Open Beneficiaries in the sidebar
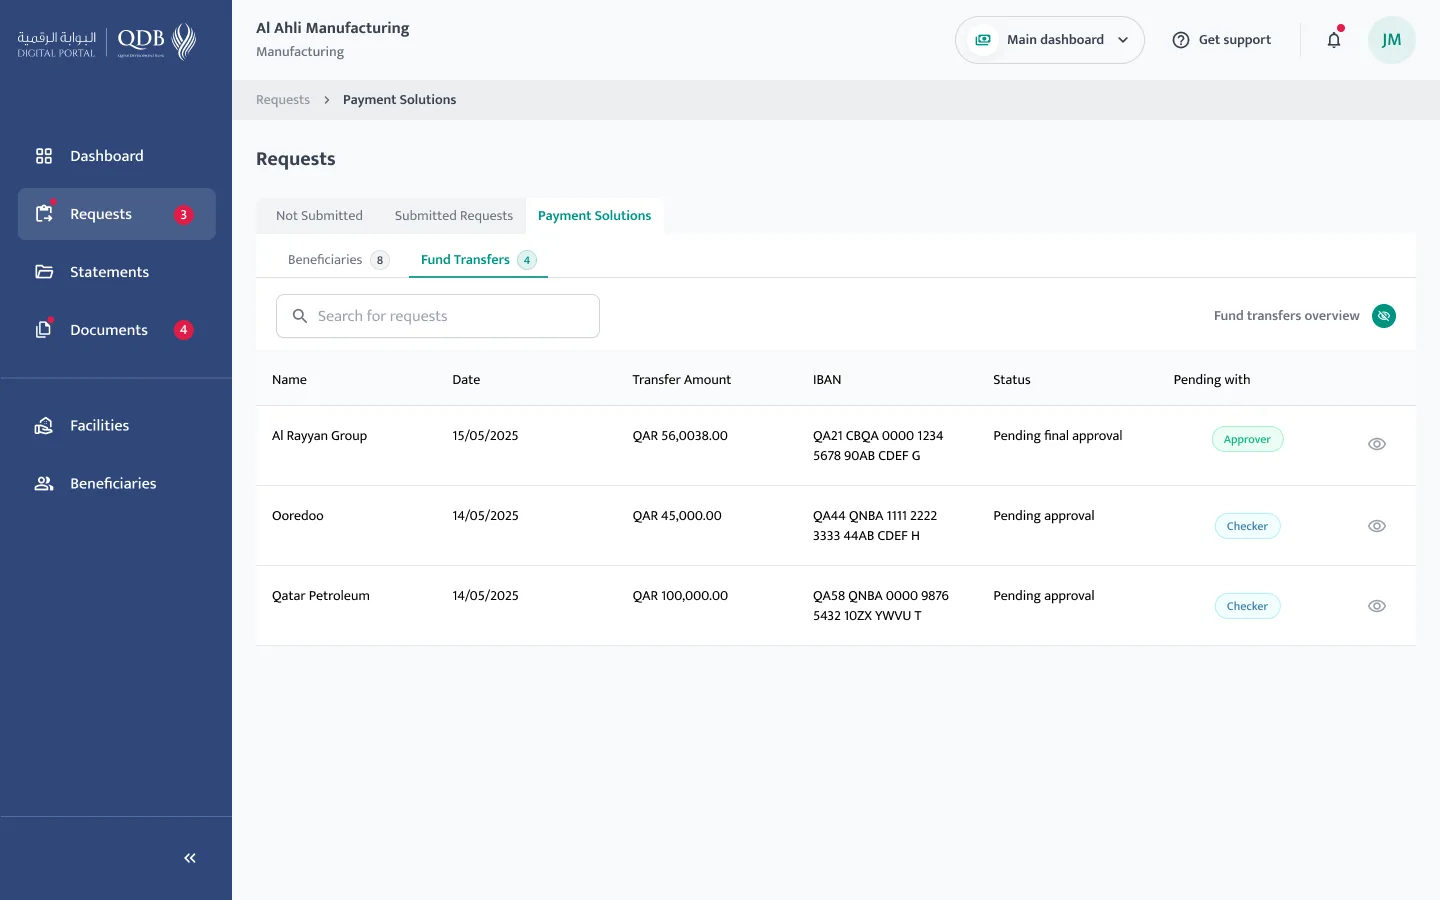This screenshot has width=1440, height=900. [x=116, y=484]
